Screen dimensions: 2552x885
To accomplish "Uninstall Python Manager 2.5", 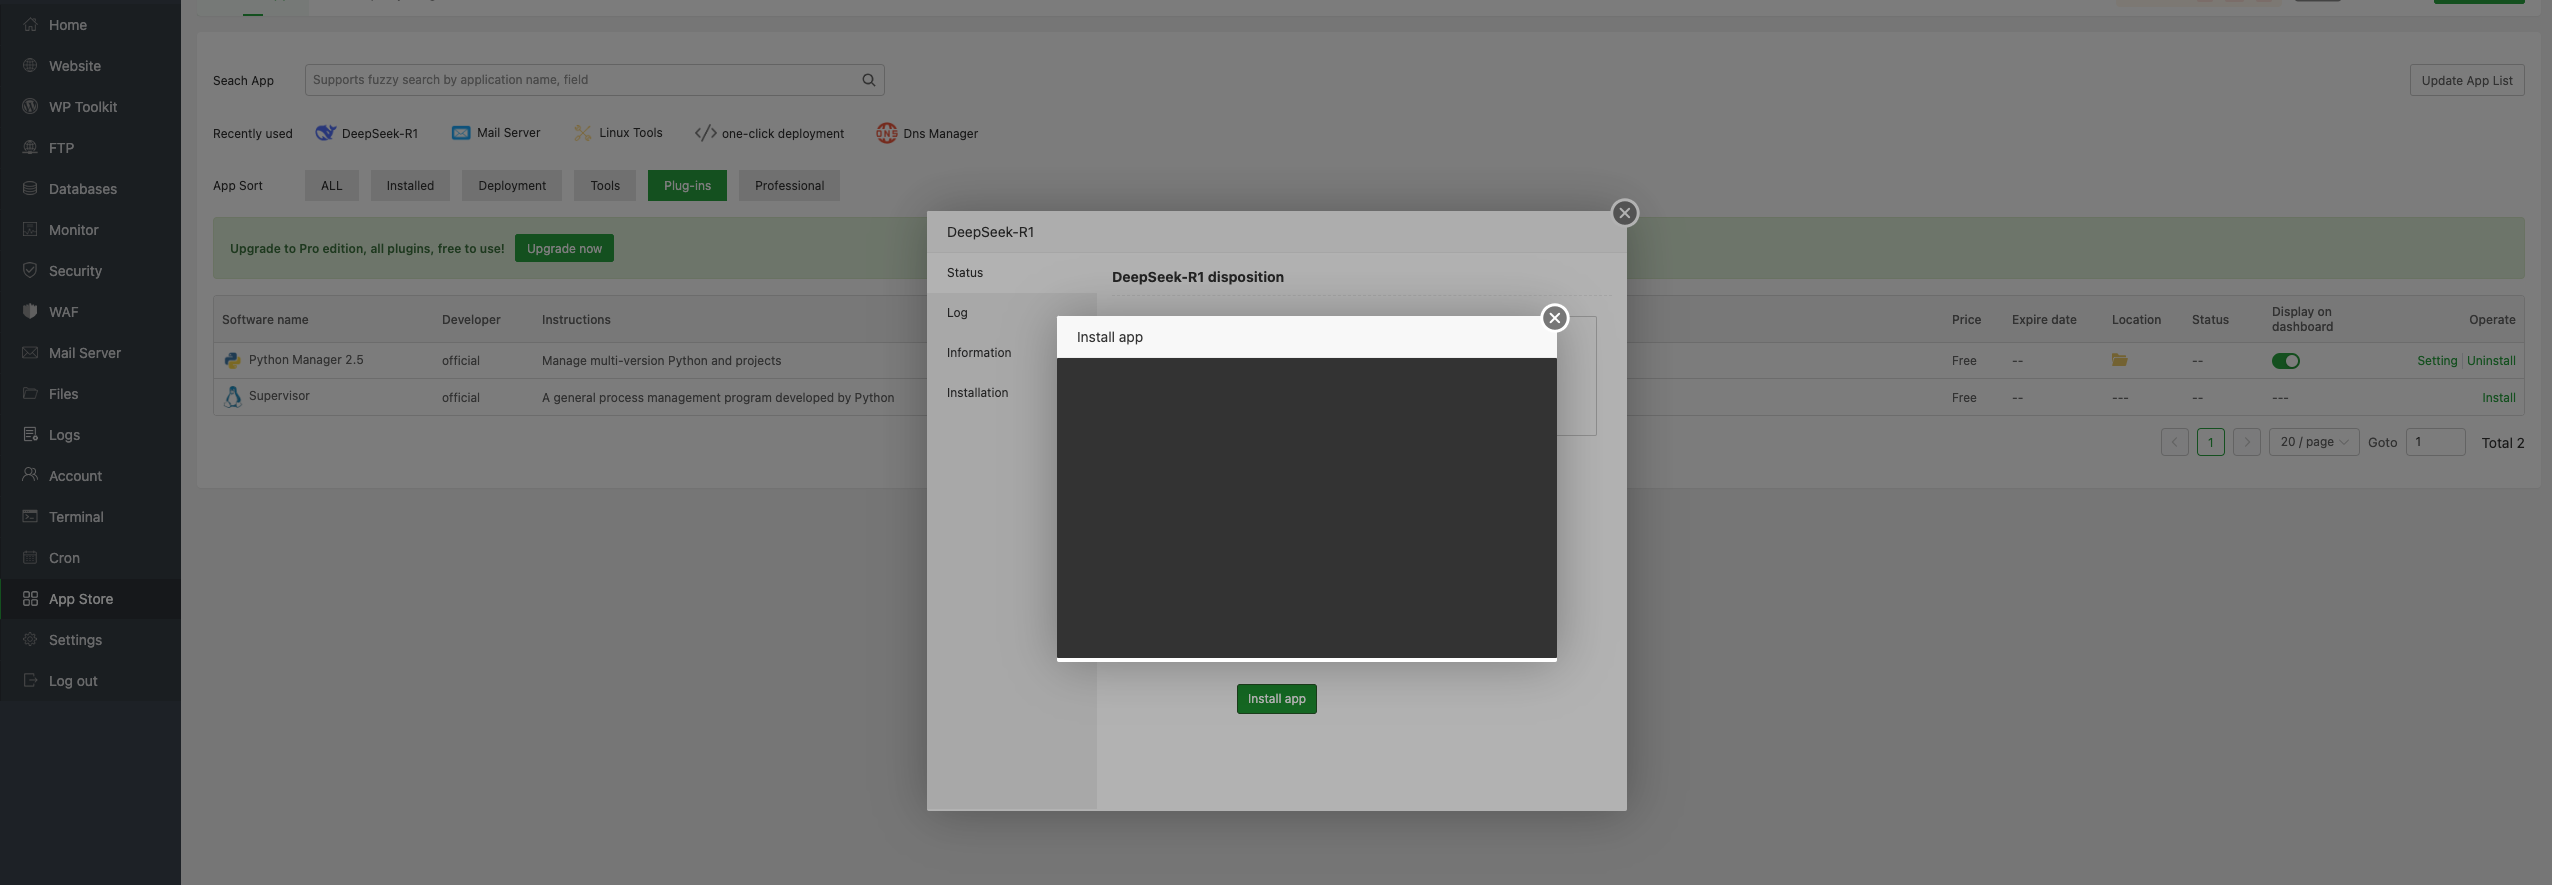I will tap(2491, 361).
